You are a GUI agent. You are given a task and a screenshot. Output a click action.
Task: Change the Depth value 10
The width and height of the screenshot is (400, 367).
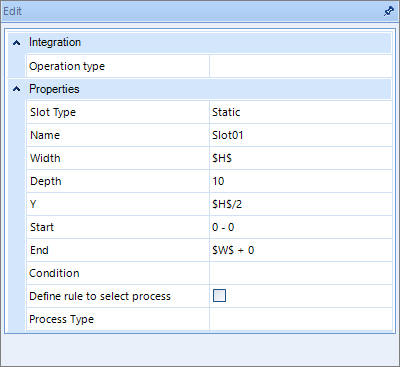pos(301,181)
